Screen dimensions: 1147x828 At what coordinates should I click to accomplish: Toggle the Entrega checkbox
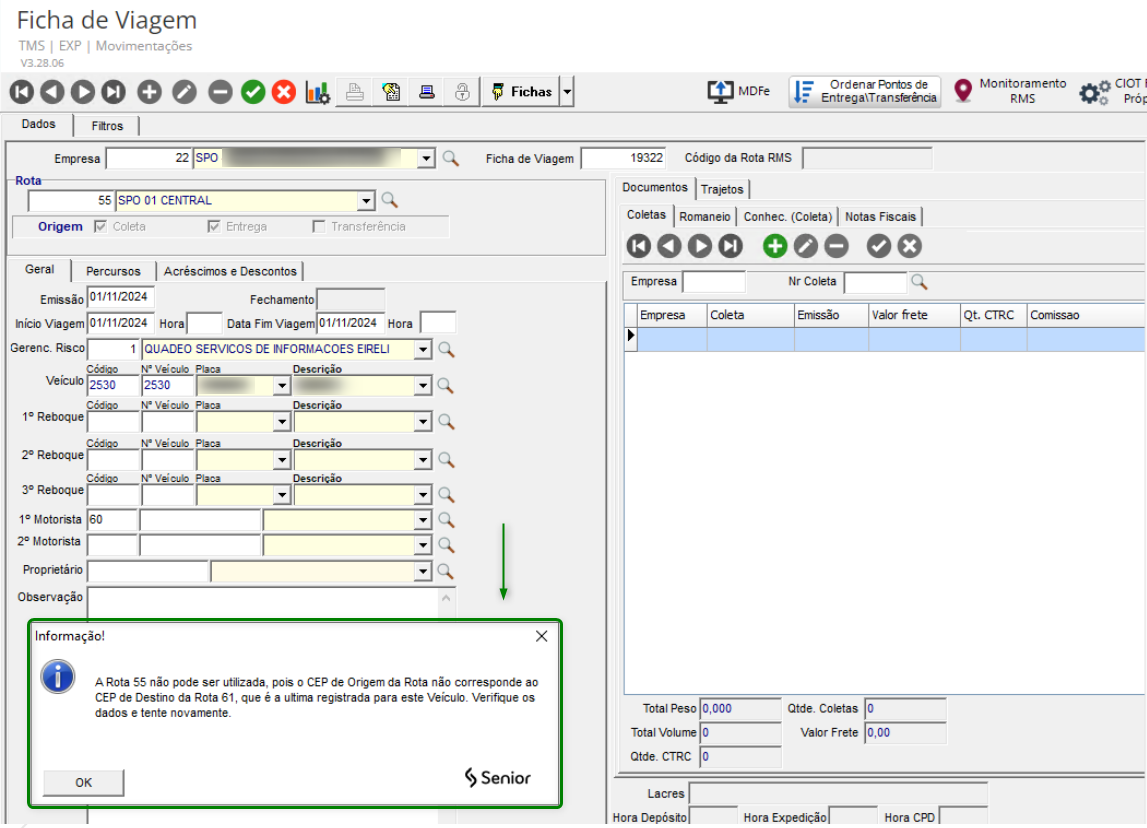[214, 227]
